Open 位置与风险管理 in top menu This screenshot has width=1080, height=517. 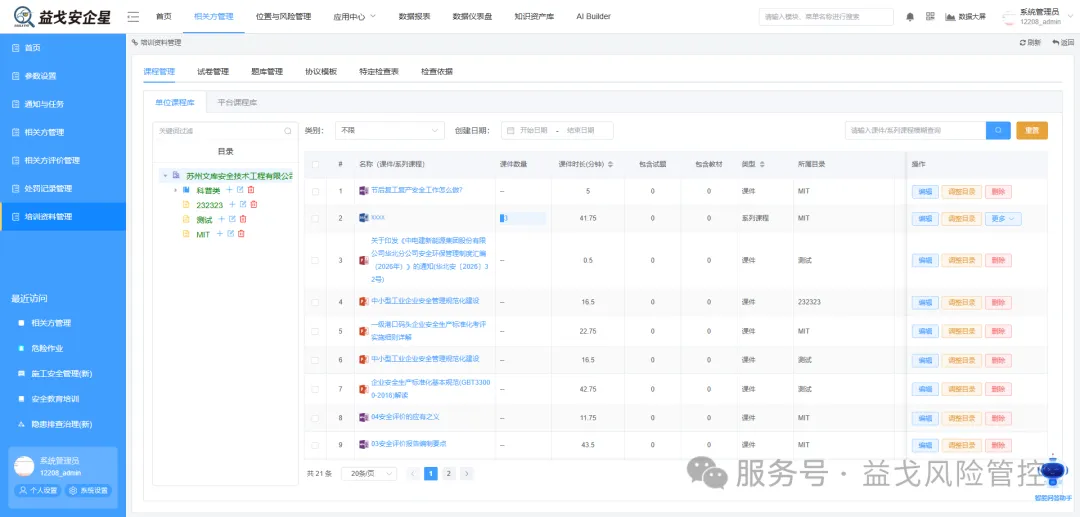(283, 17)
